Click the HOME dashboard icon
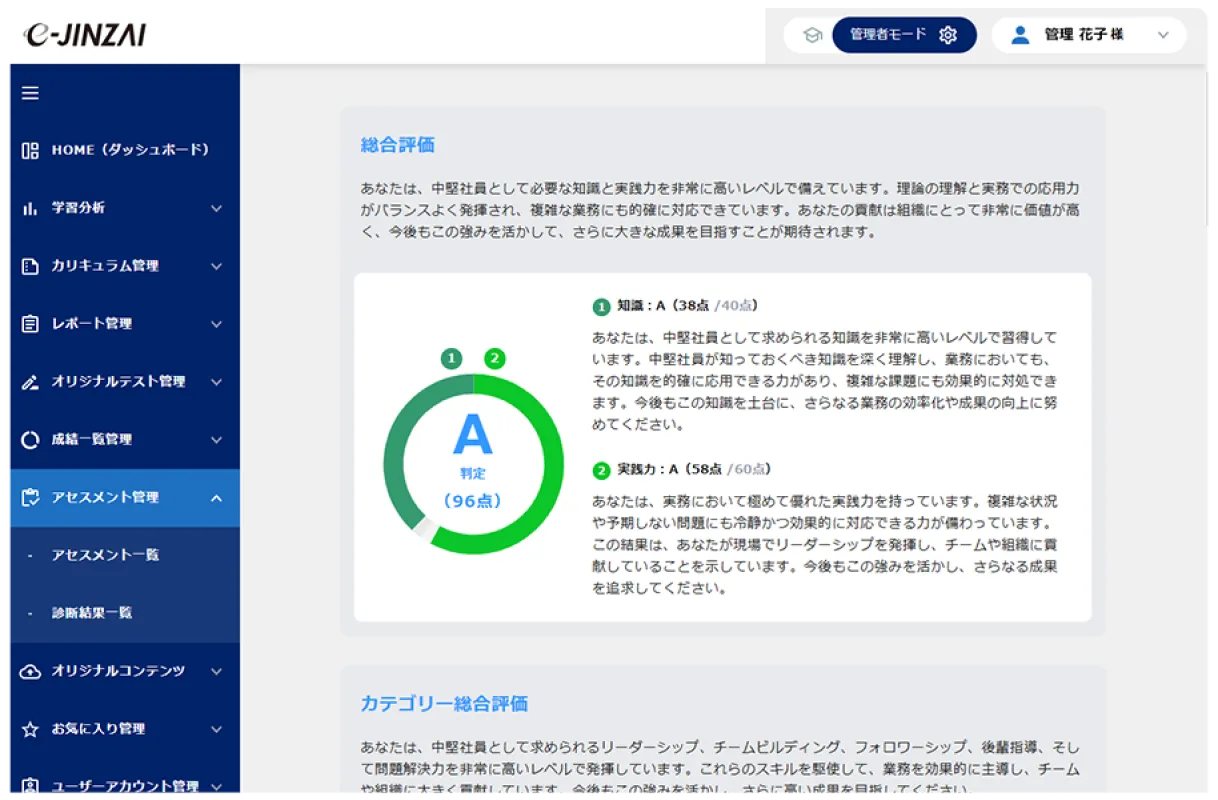Screen dimensions: 1218x800 30,150
